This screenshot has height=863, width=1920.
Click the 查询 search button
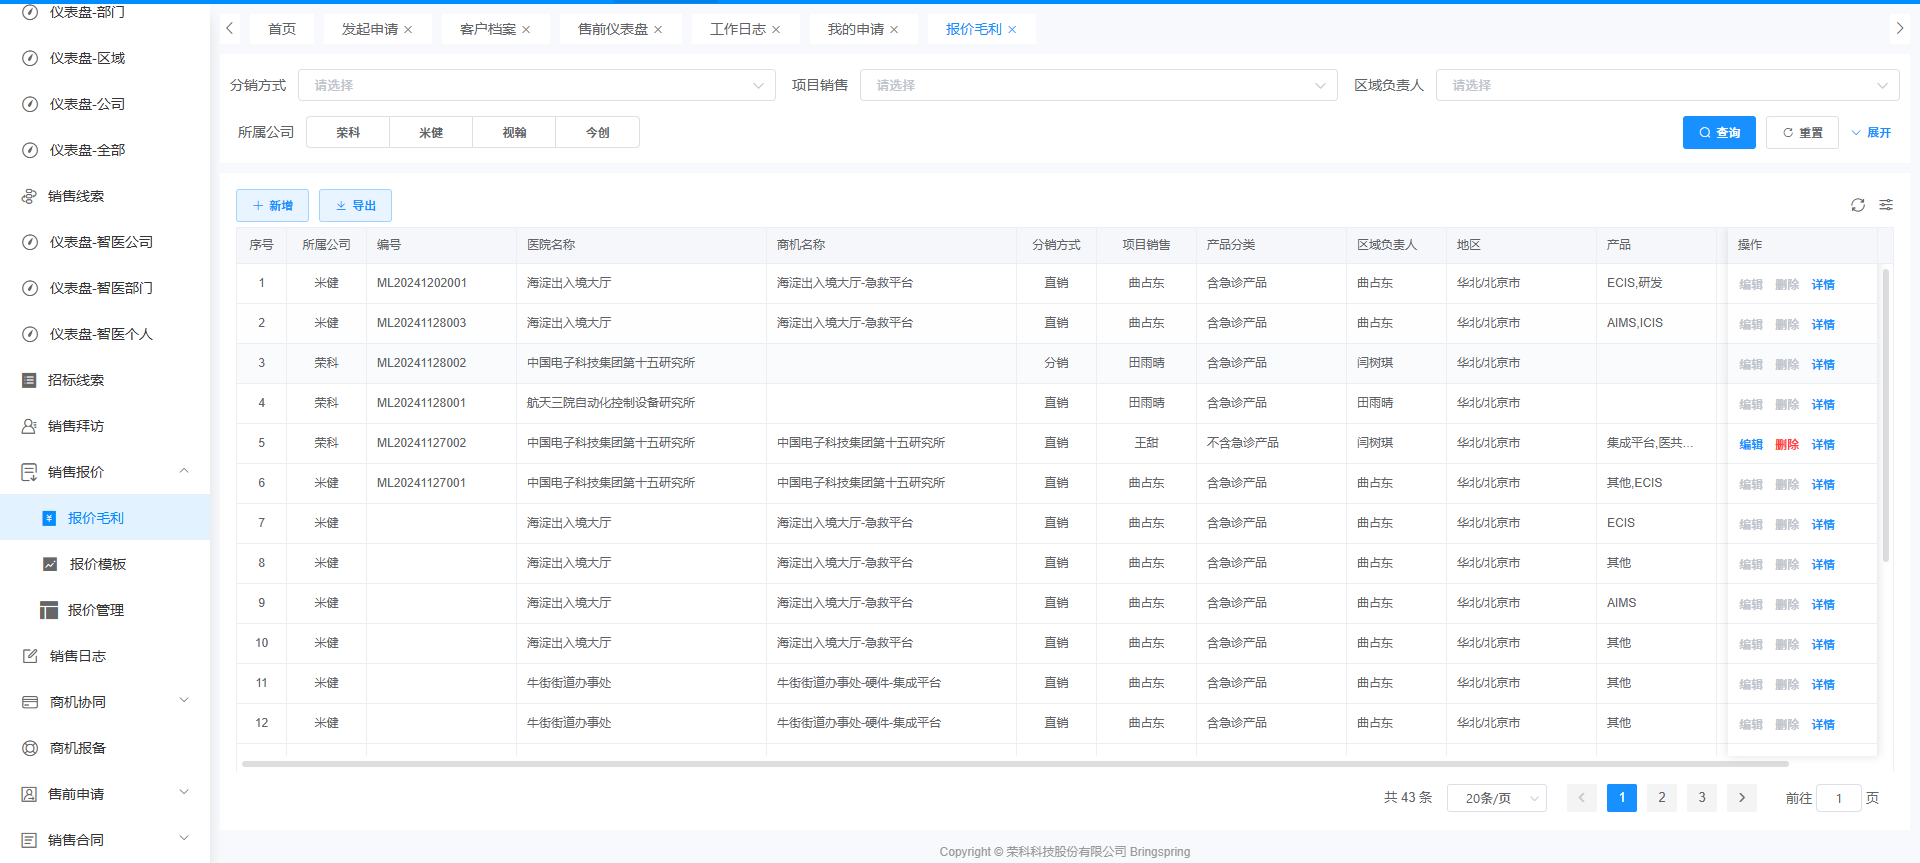[1718, 132]
